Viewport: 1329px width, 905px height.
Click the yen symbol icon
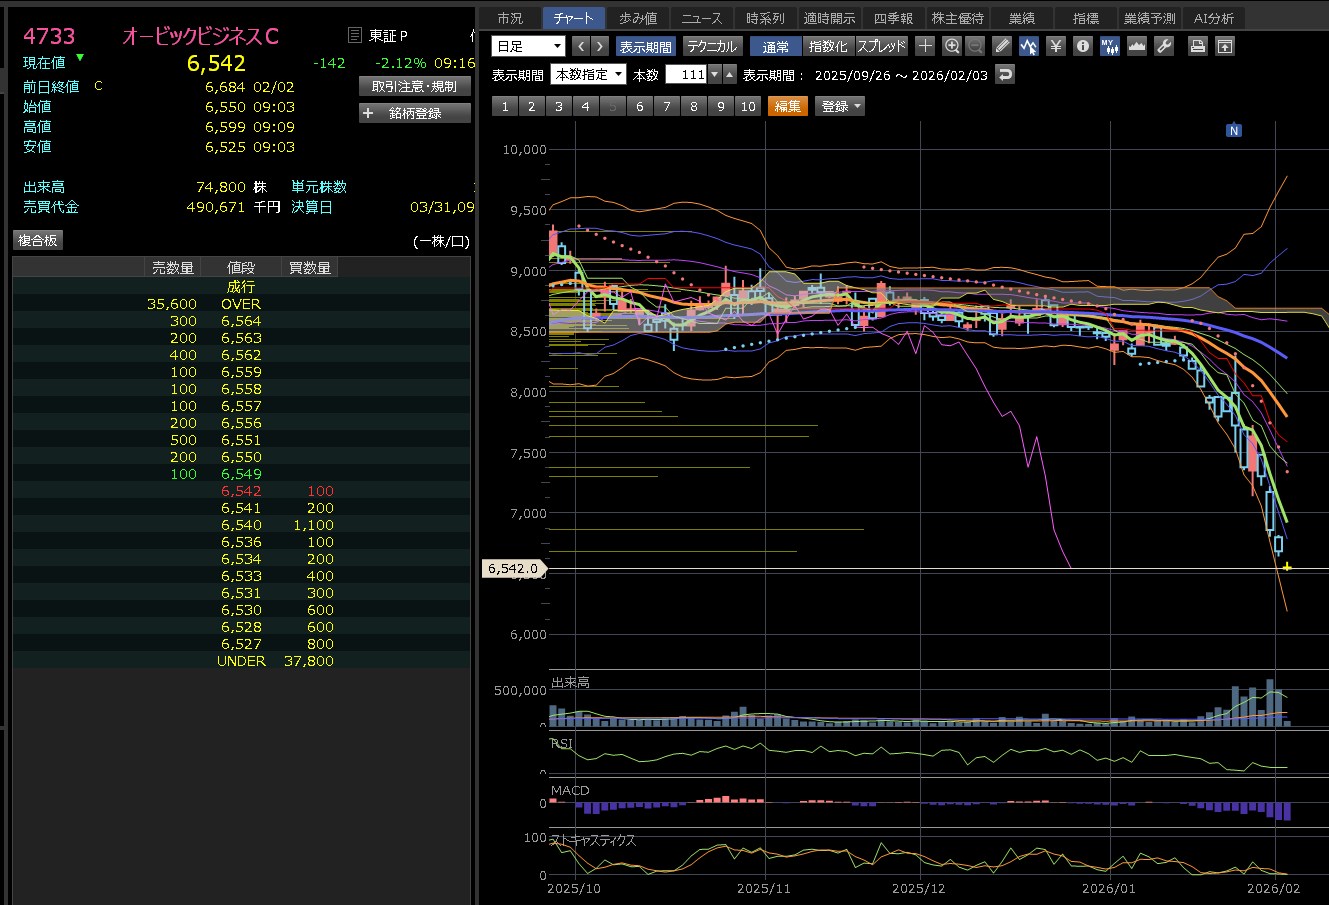(x=1055, y=46)
